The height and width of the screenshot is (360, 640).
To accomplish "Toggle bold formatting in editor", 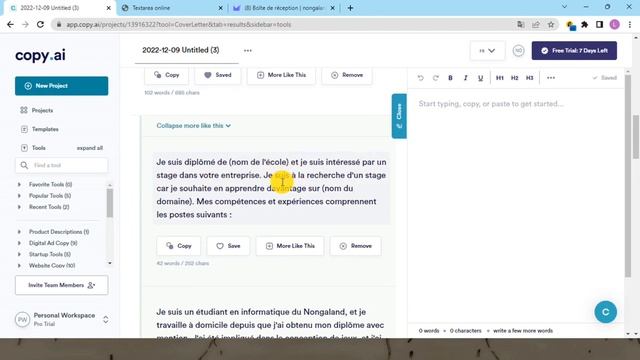I will click(x=451, y=78).
